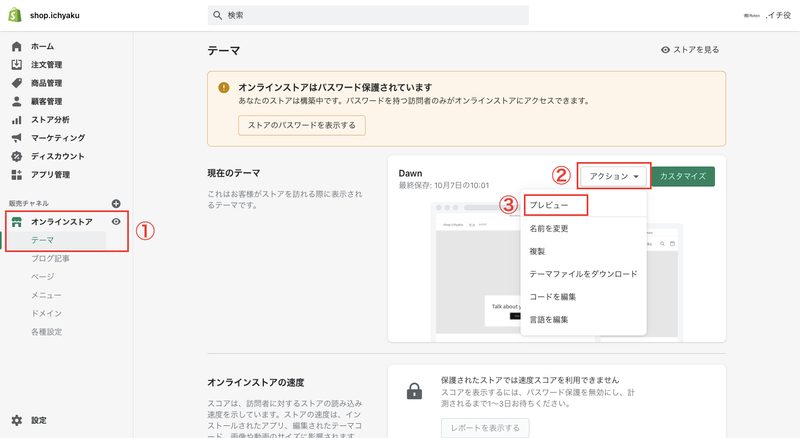Select プレビュー from the action menu
Screen dimensions: 800x438
(x=549, y=205)
